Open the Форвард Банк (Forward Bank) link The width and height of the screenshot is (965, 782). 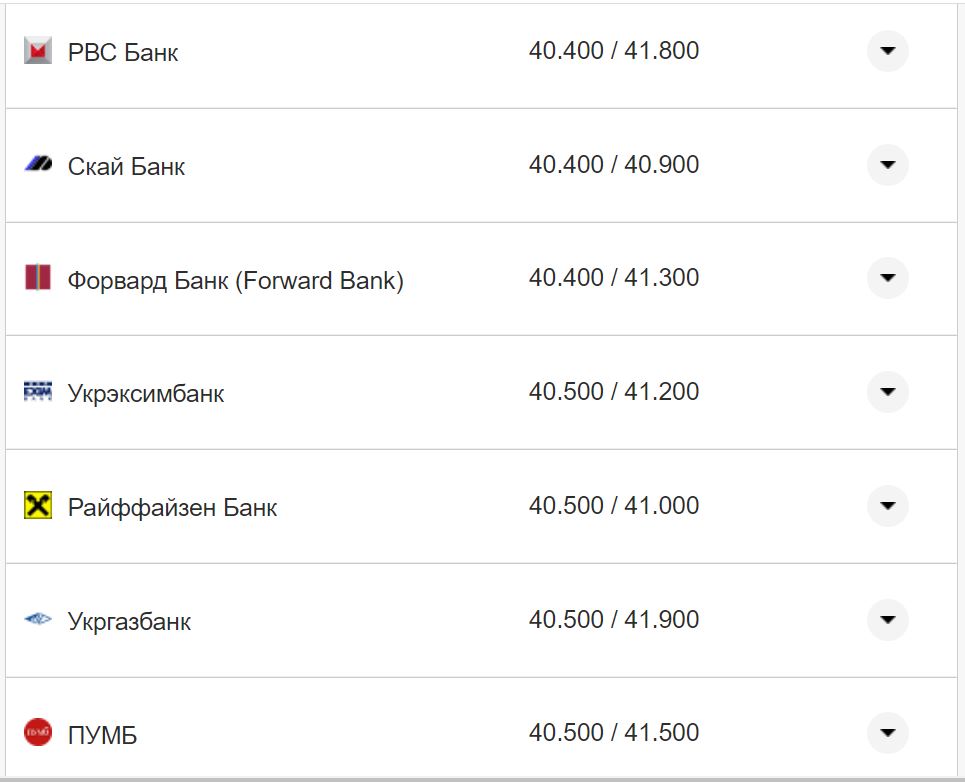pos(236,281)
